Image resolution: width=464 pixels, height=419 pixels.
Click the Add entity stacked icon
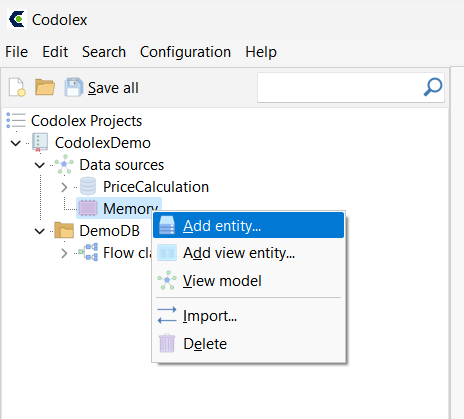point(167,226)
